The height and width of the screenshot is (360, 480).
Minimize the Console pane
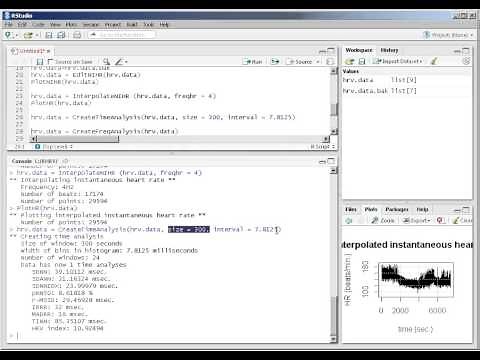(322, 162)
